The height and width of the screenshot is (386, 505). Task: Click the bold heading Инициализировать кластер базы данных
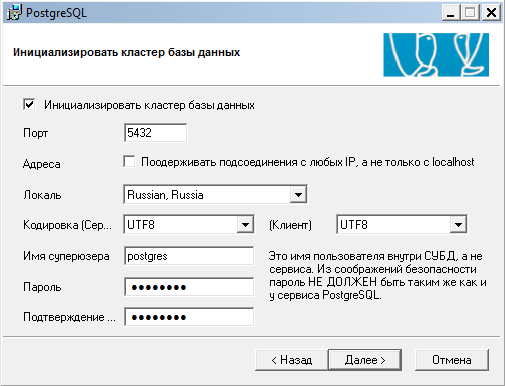tap(126, 53)
